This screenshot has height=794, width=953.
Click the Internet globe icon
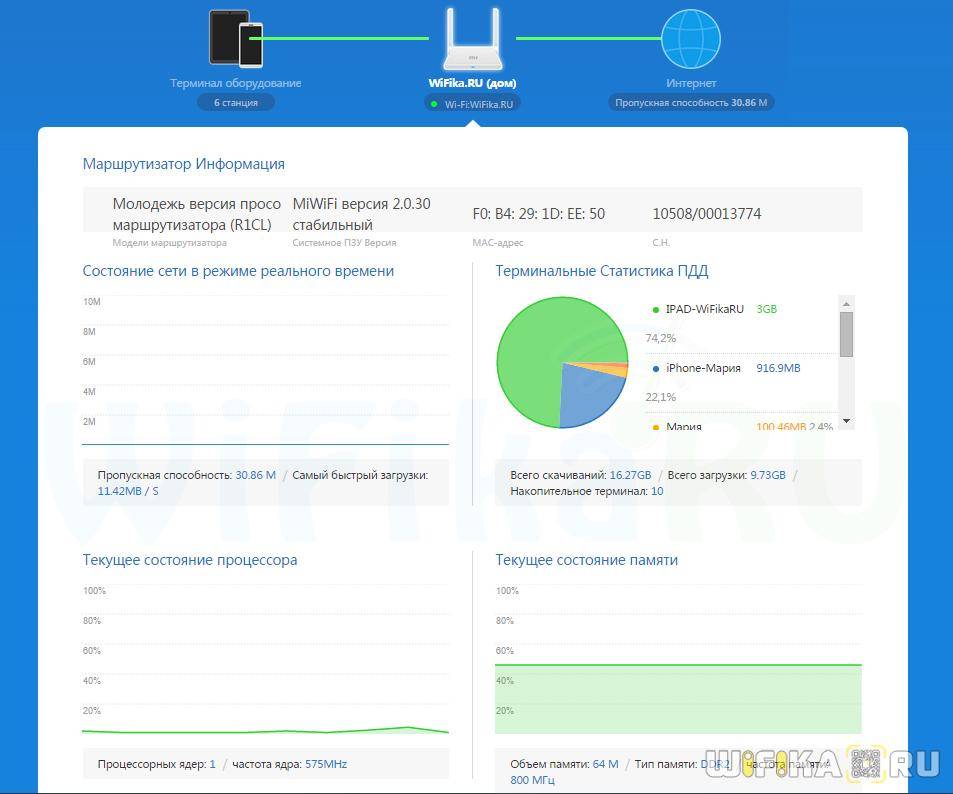(x=690, y=39)
